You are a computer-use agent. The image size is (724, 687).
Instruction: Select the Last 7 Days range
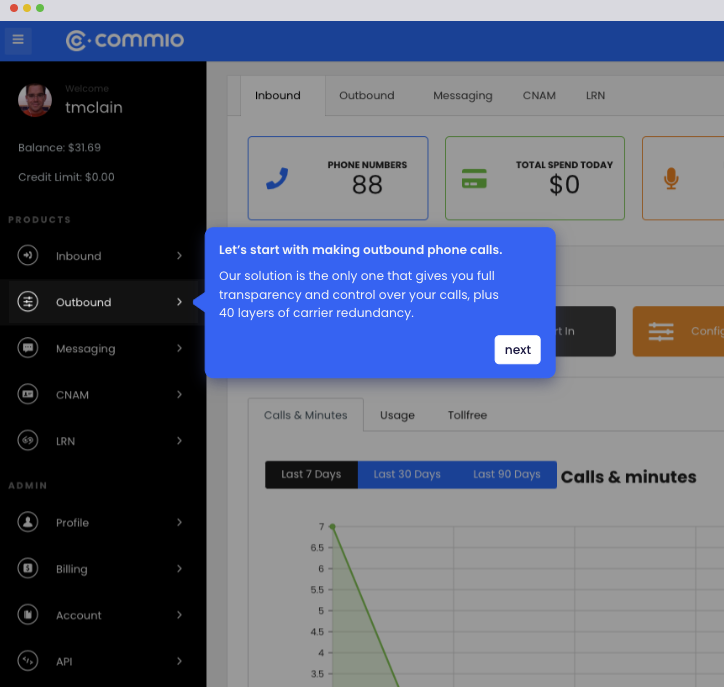point(311,474)
